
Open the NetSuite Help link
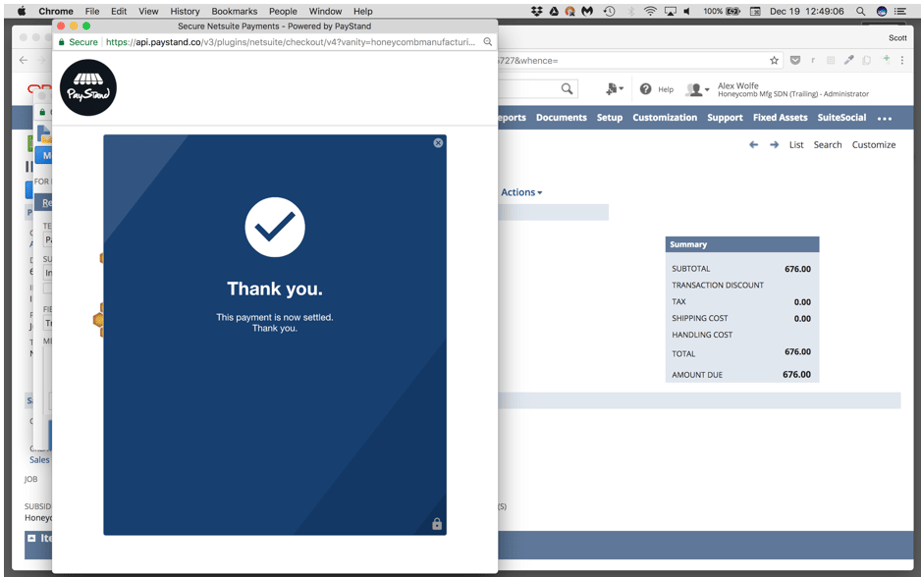pos(665,89)
